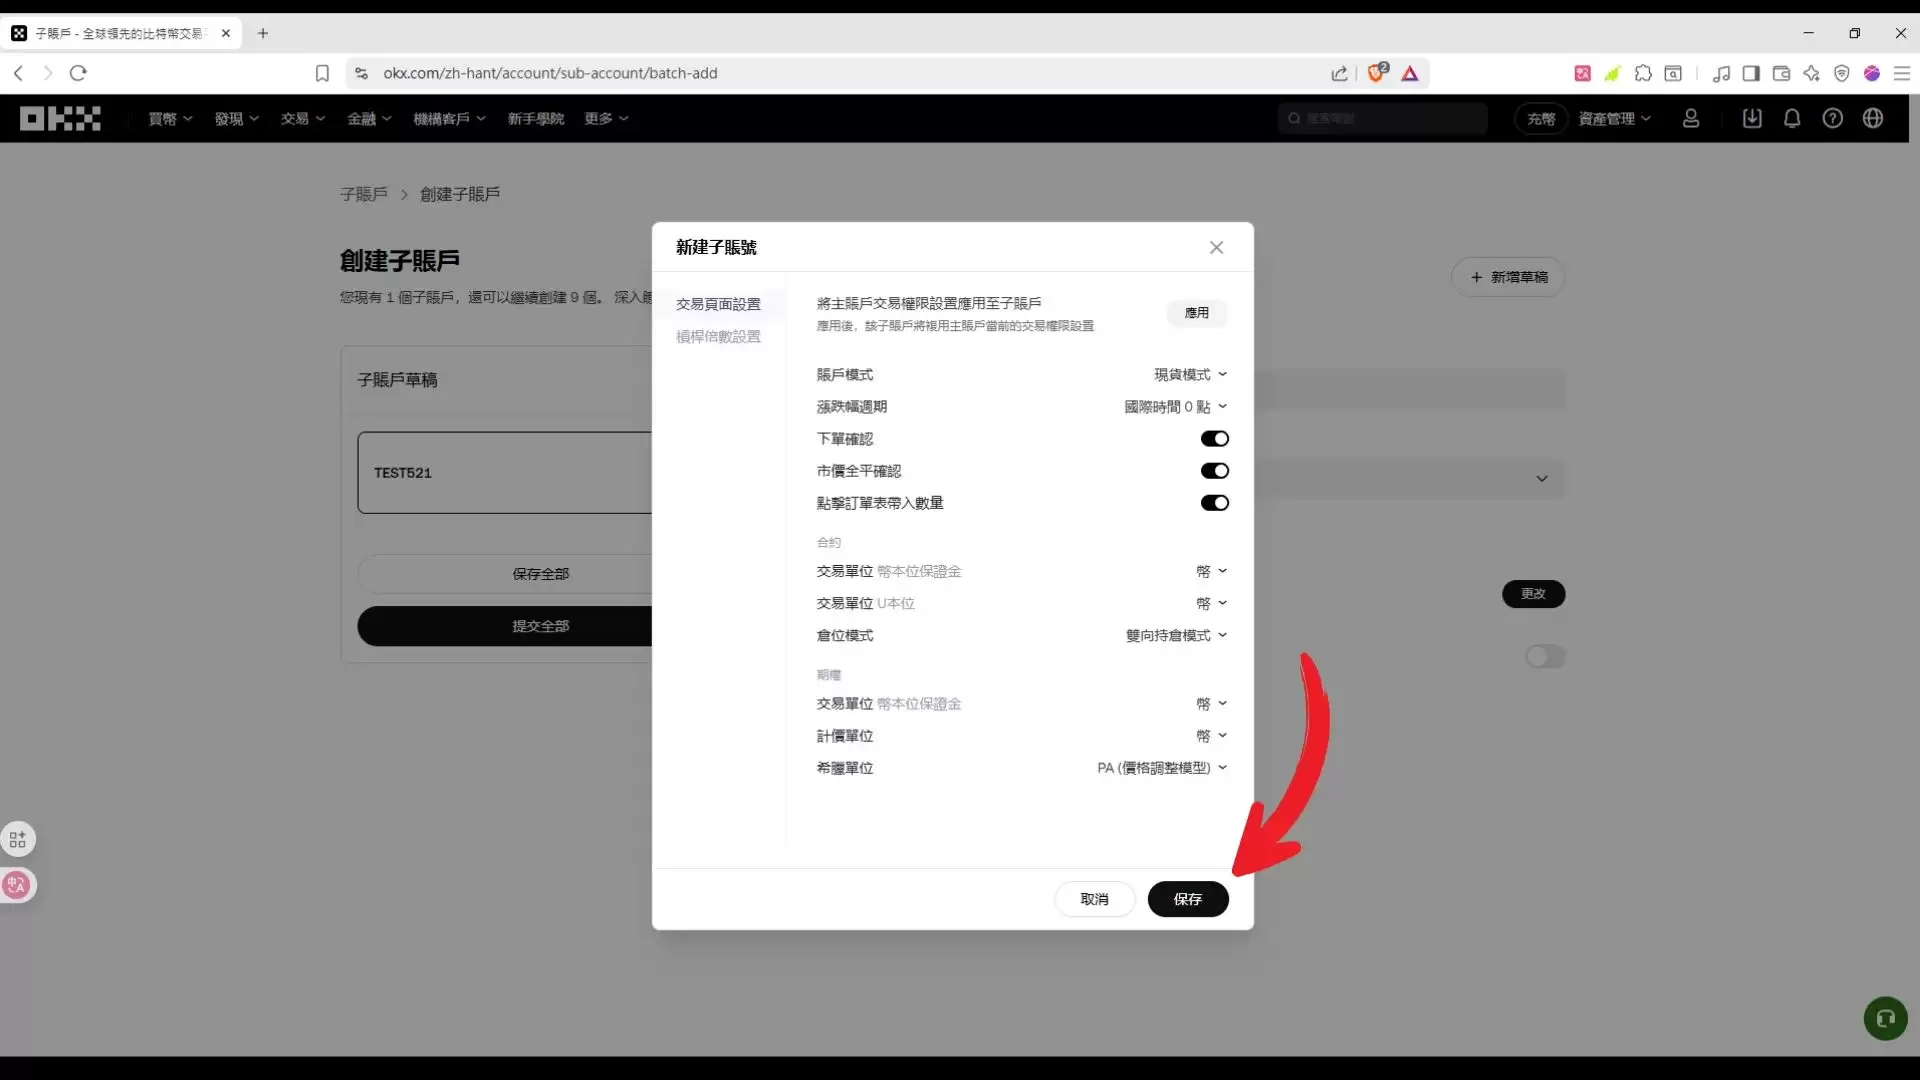Open the chat support bubble in the bottom corner

coord(1885,1018)
